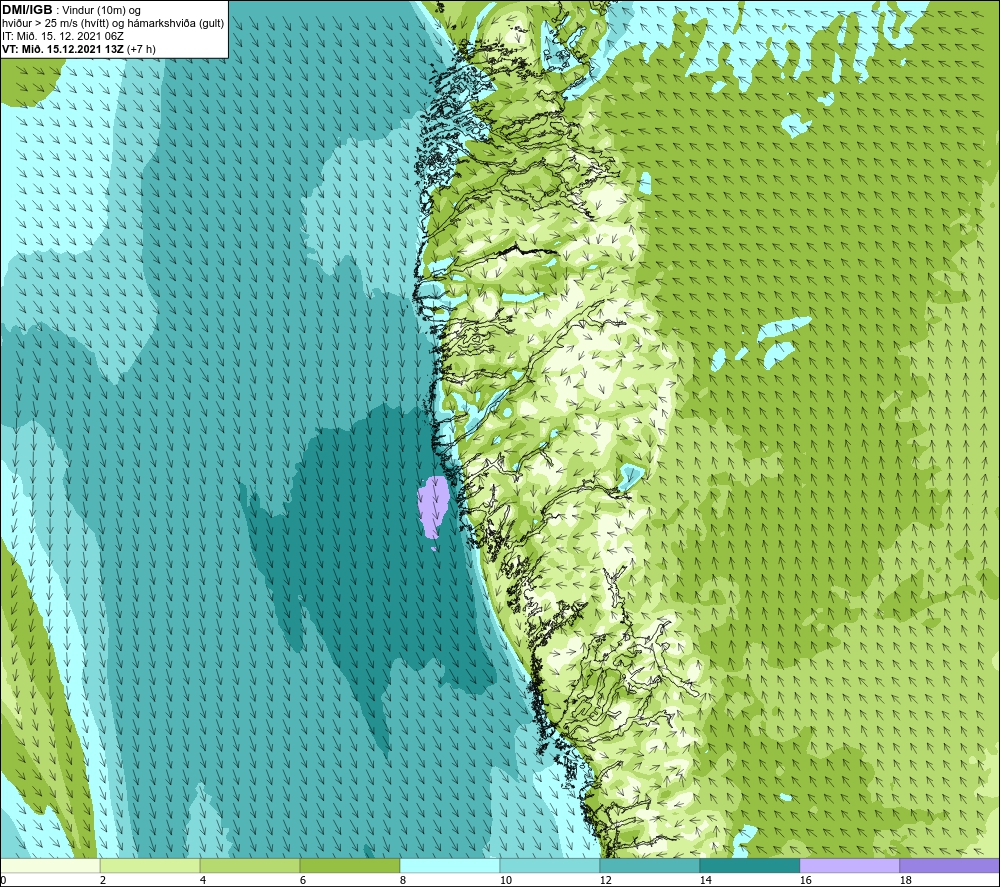Click the 10-12 m/s light teal swatch
This screenshot has width=1000, height=887.
click(550, 865)
